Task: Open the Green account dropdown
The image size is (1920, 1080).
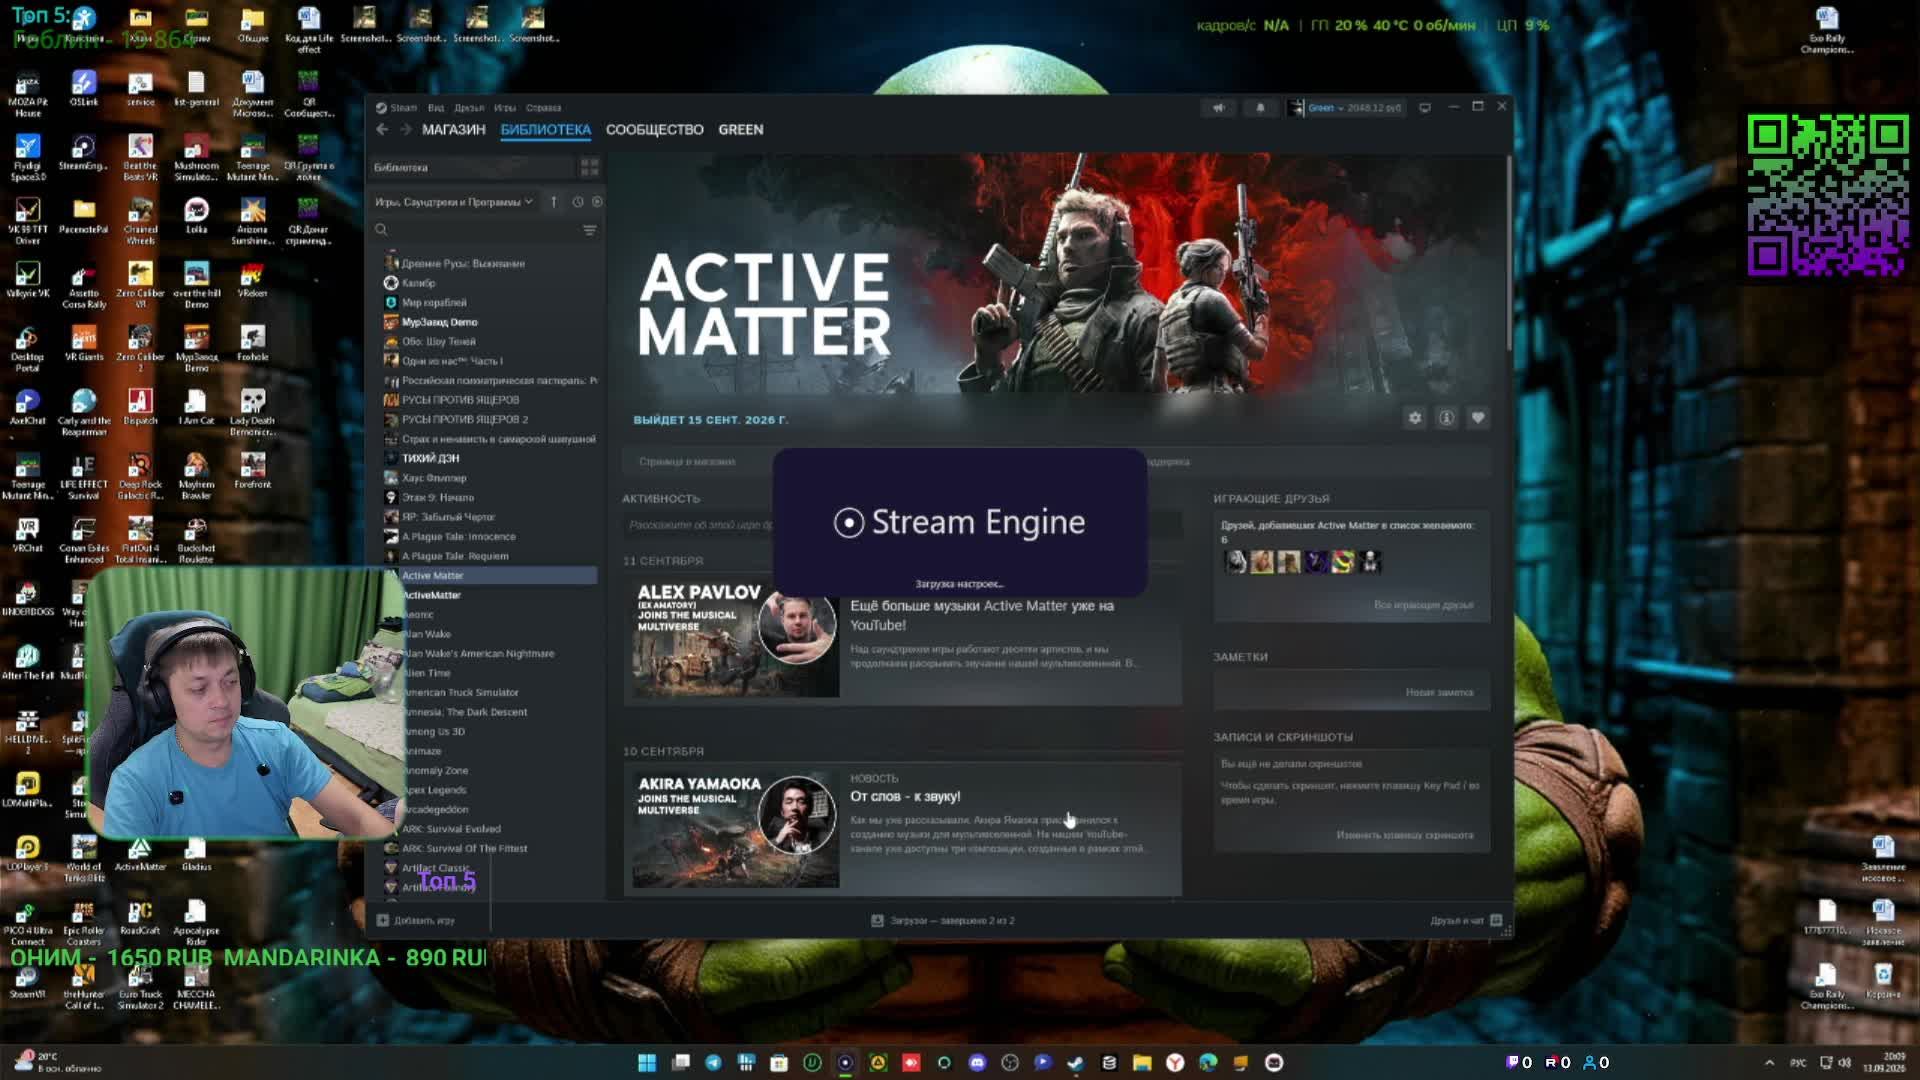Action: click(1354, 108)
